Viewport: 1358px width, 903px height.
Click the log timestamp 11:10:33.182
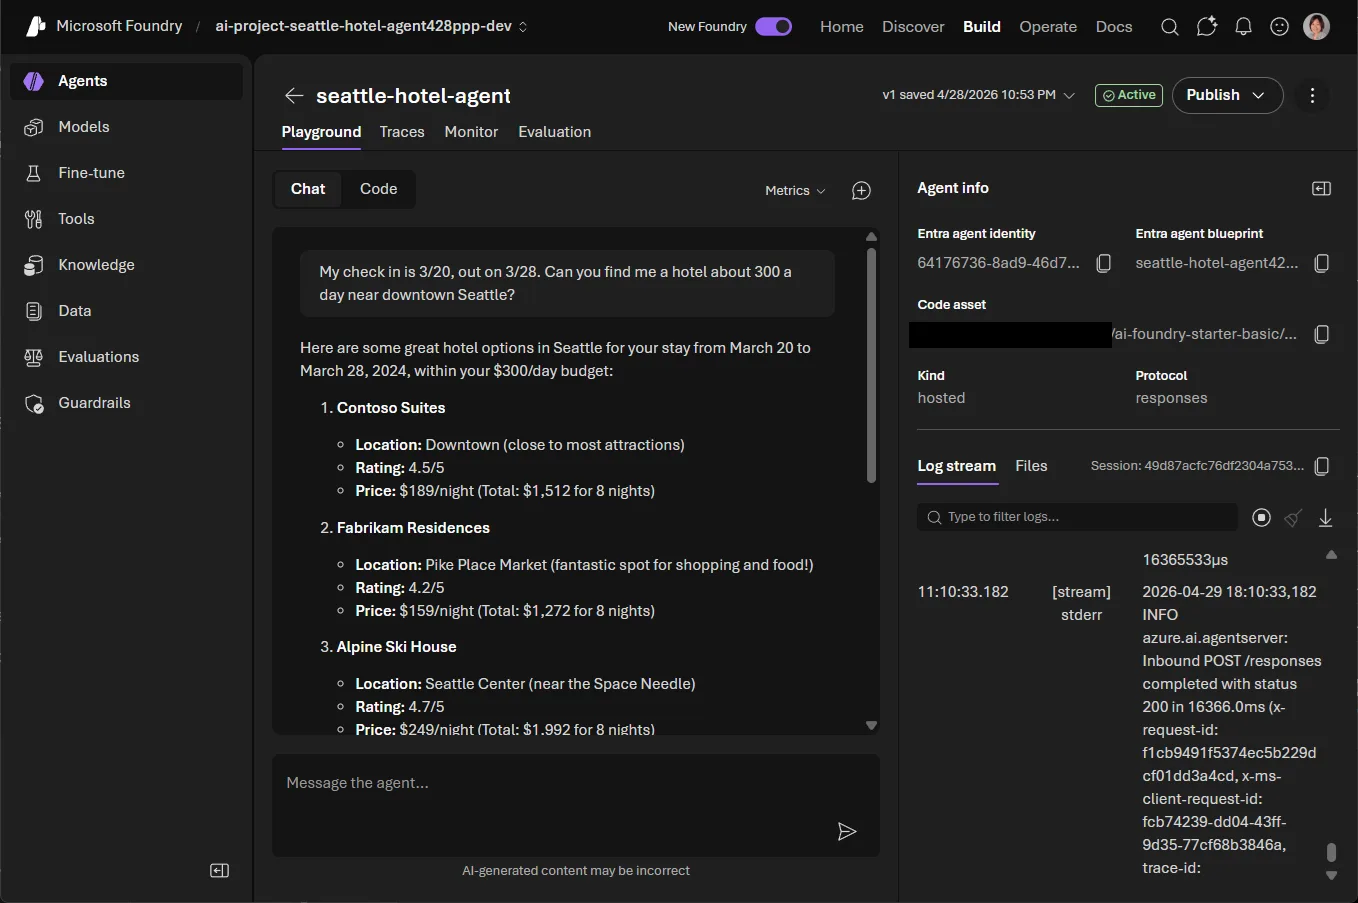tap(963, 592)
